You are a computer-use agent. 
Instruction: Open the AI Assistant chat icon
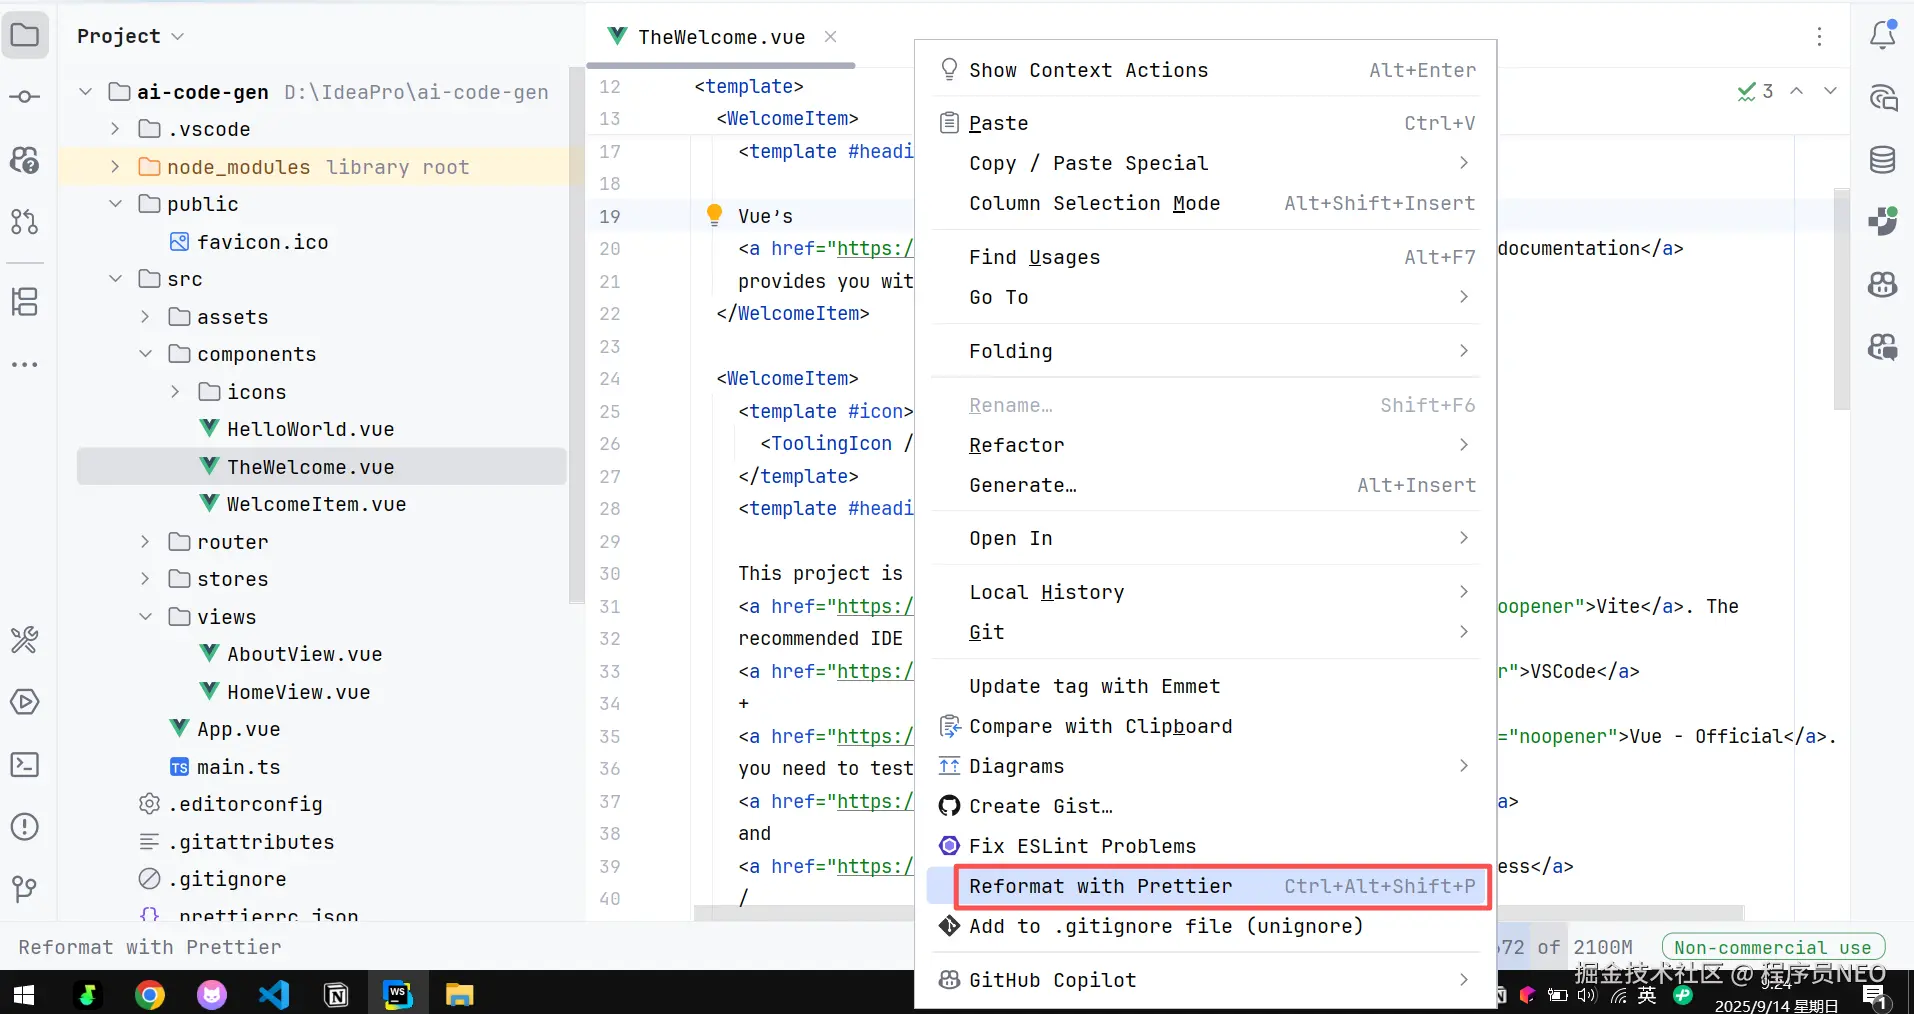point(1883,98)
